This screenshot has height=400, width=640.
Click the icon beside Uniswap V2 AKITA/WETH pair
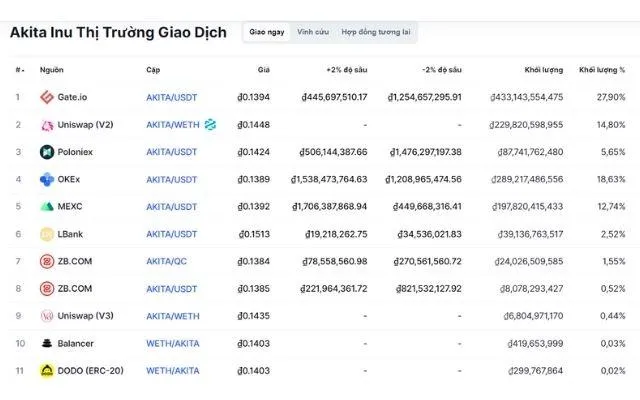point(210,125)
